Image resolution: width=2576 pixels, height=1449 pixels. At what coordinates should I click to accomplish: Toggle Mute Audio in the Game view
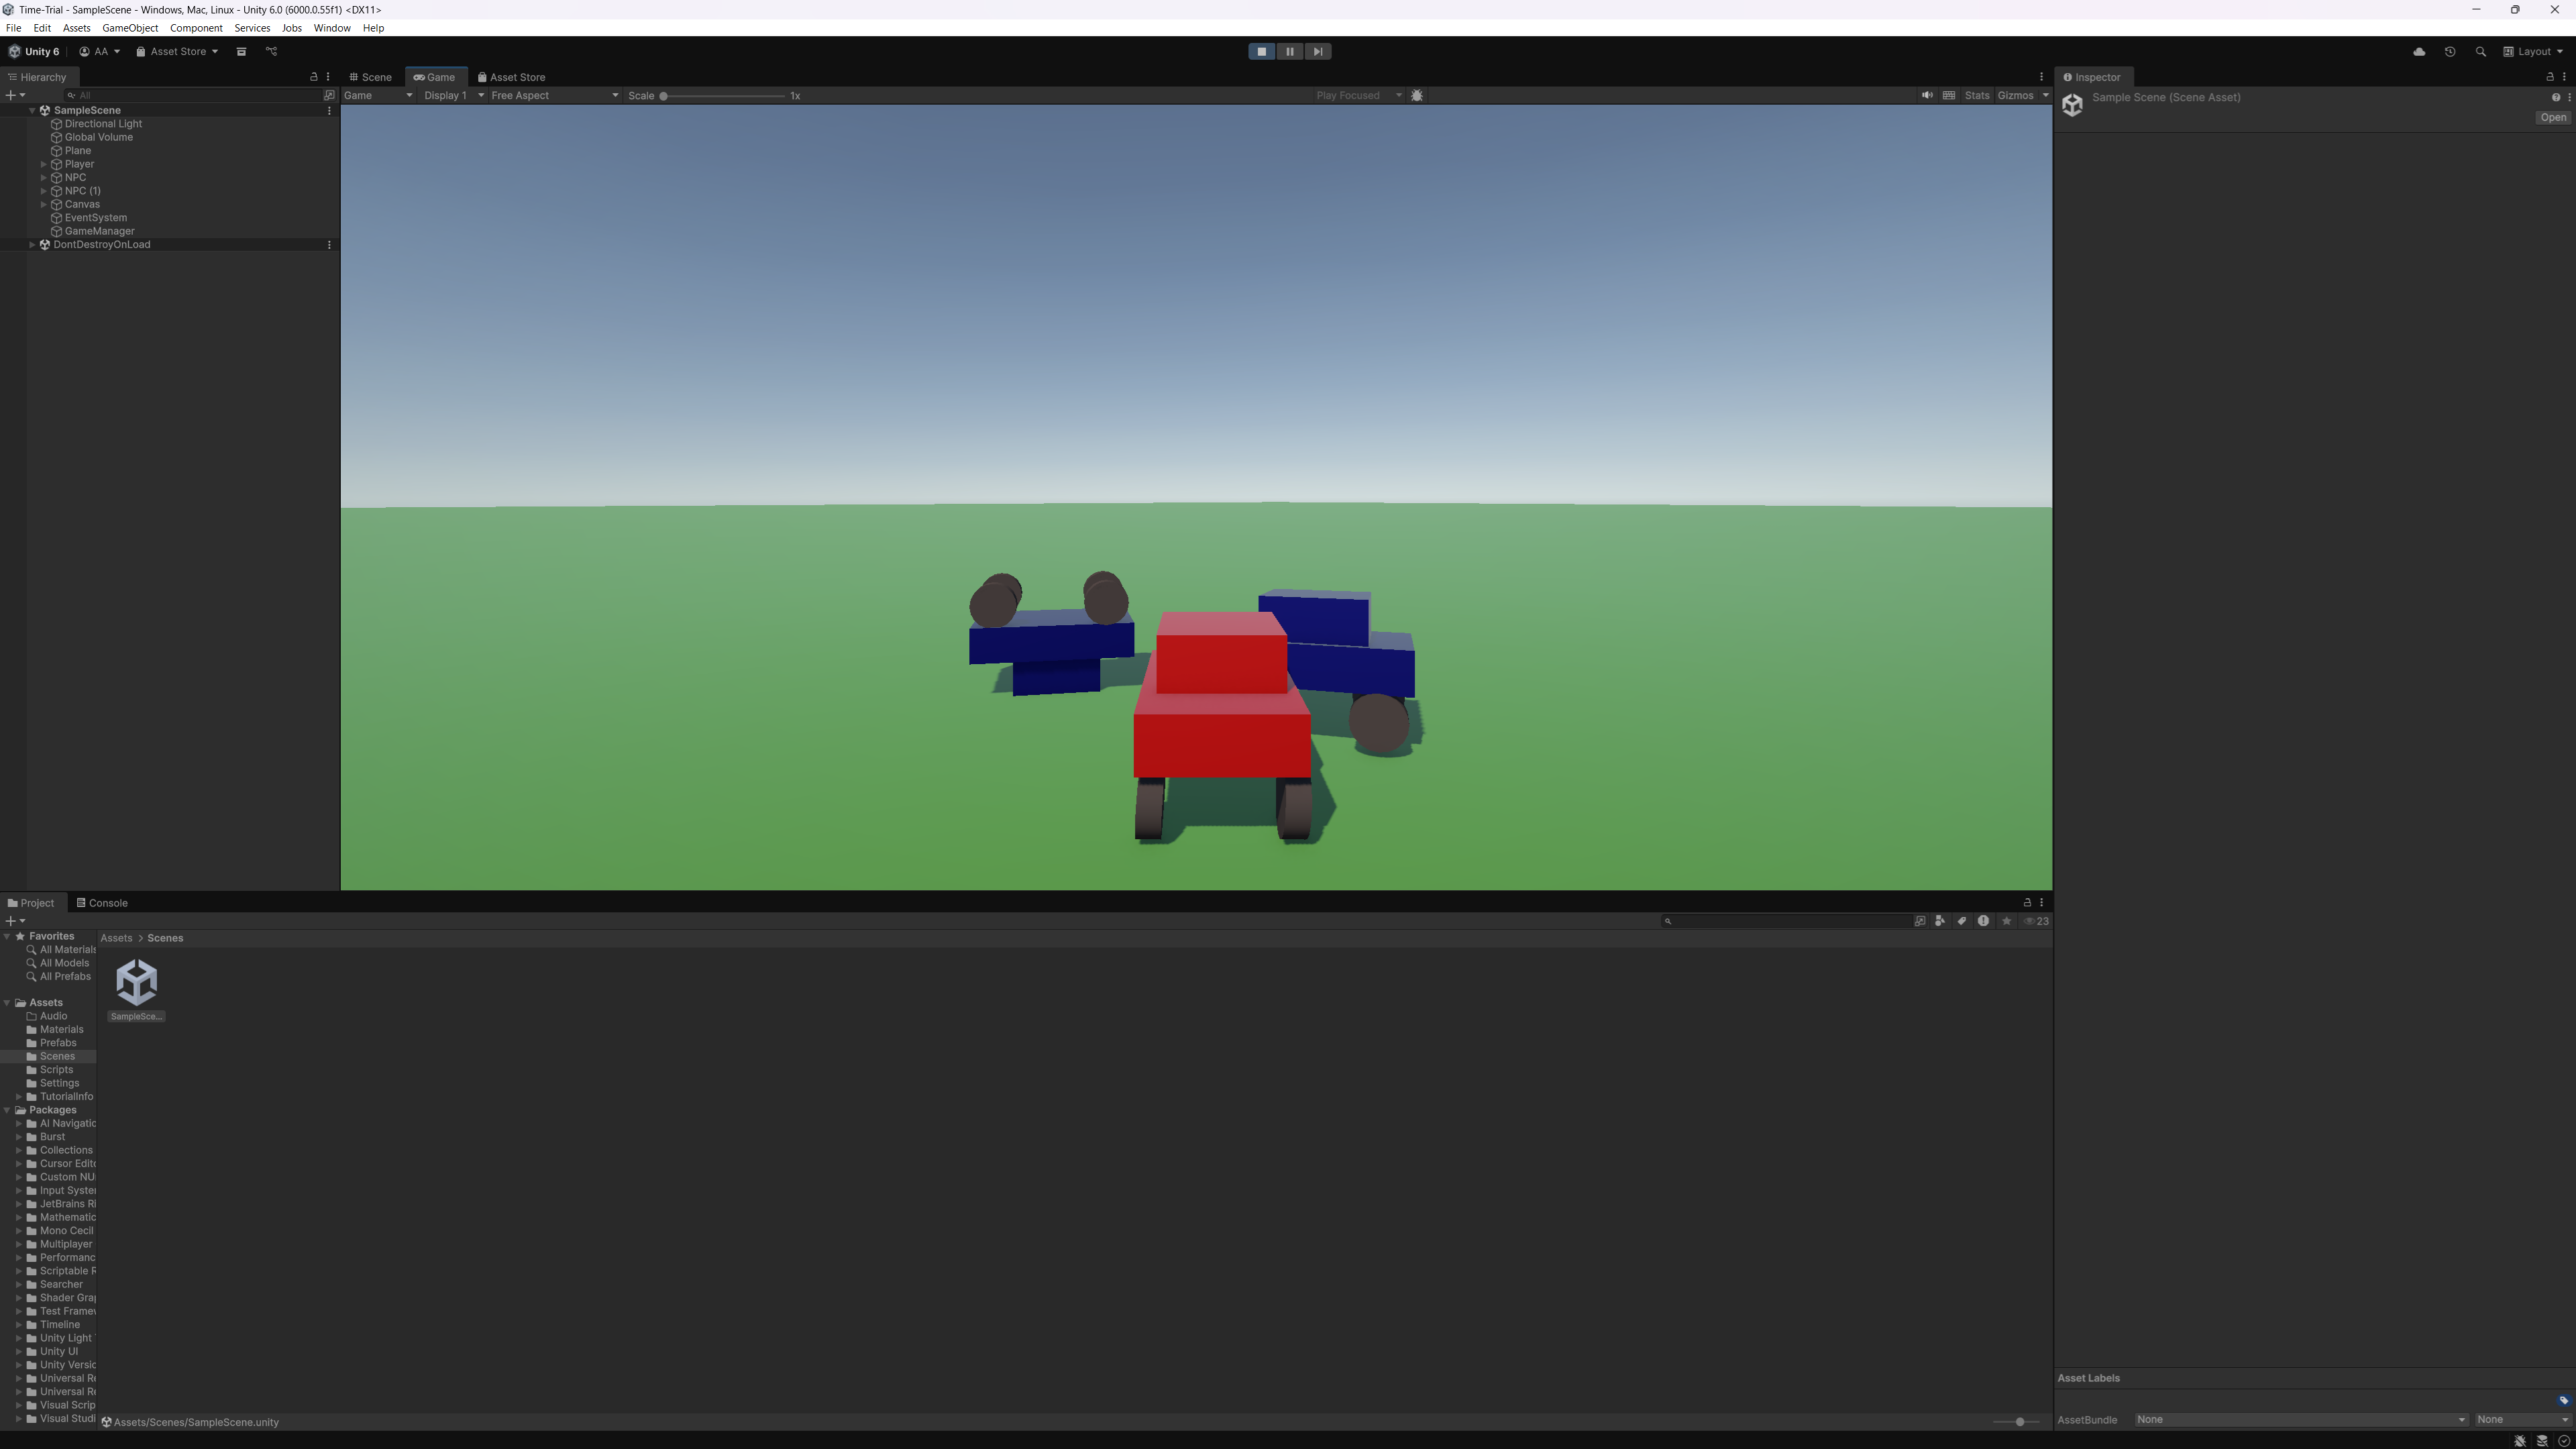1926,96
